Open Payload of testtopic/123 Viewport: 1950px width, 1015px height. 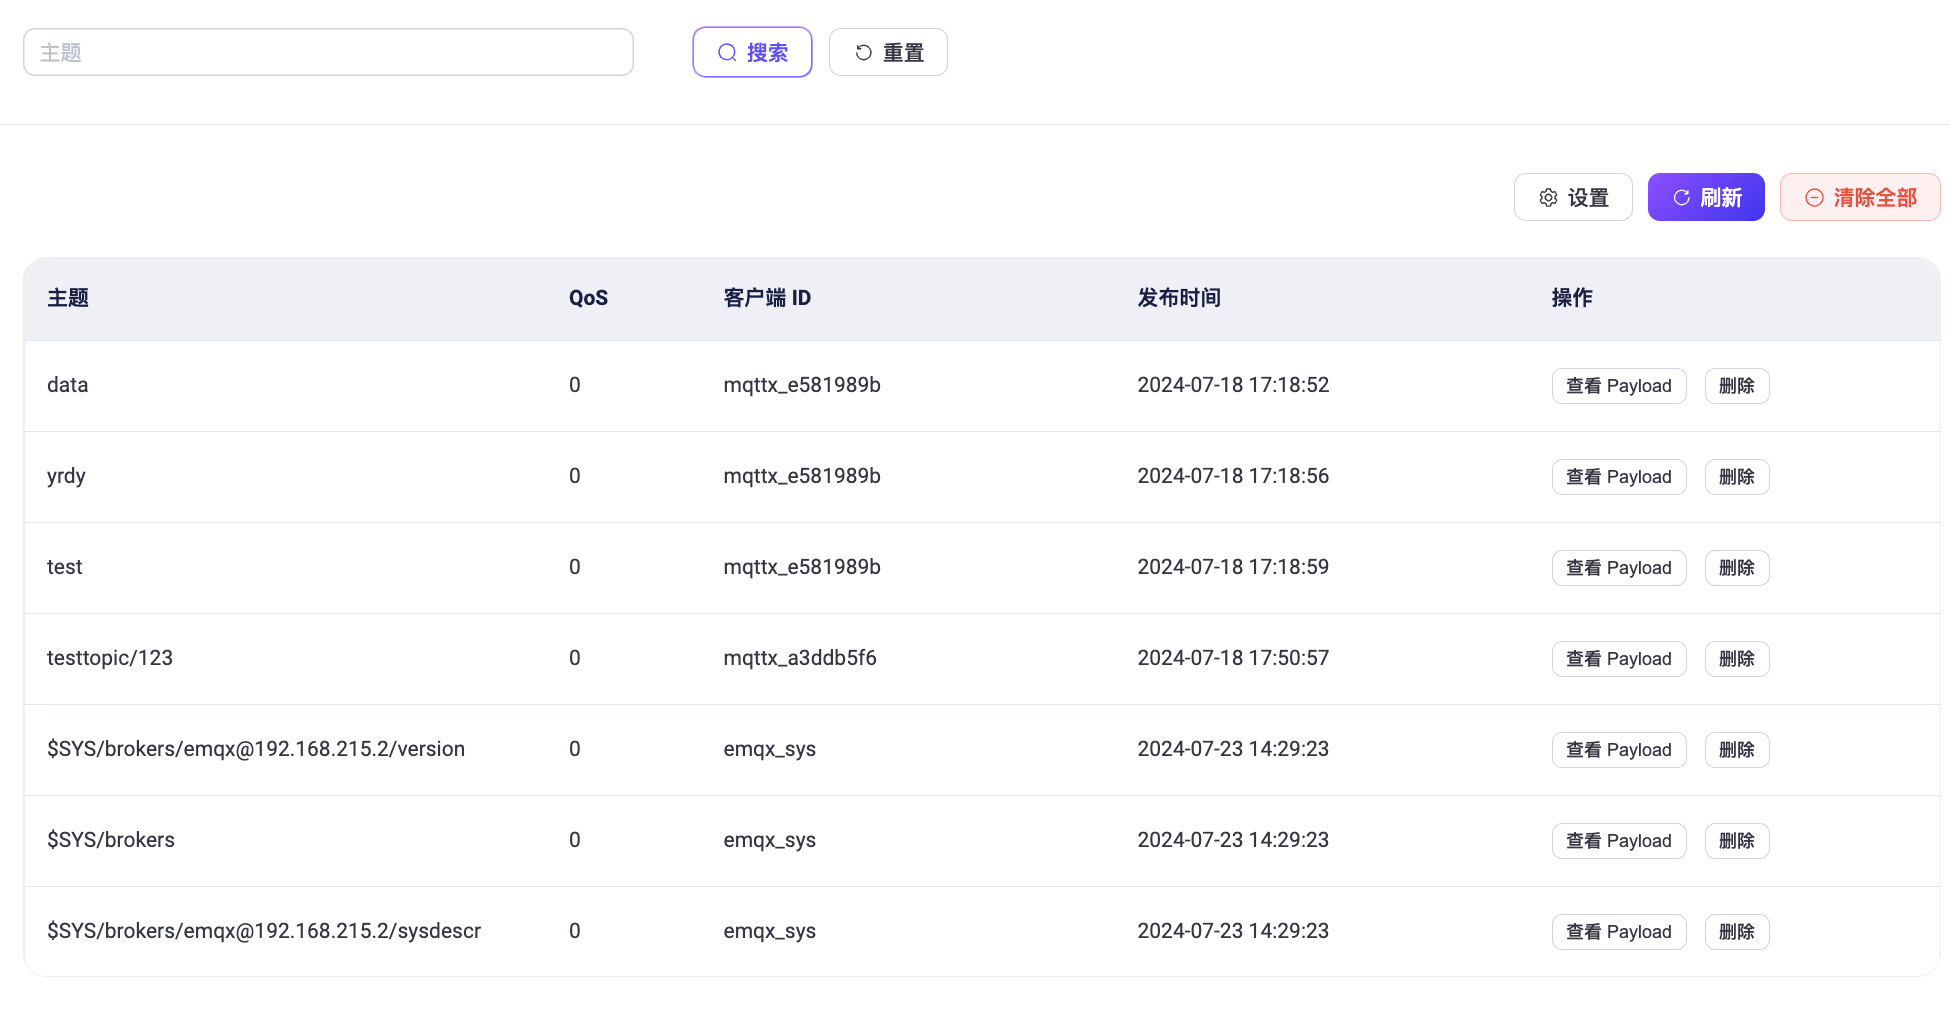[x=1618, y=659]
